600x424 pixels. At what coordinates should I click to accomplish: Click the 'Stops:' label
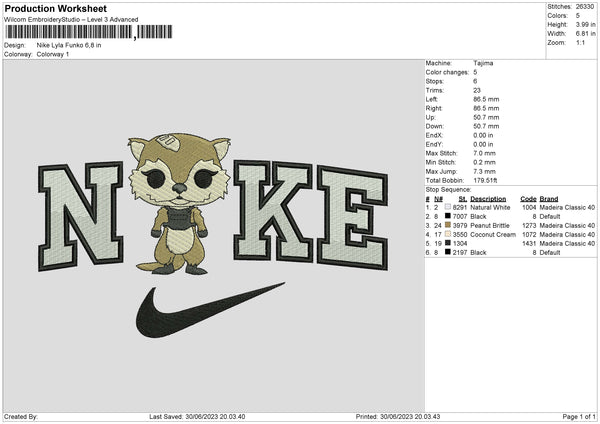pyautogui.click(x=435, y=81)
